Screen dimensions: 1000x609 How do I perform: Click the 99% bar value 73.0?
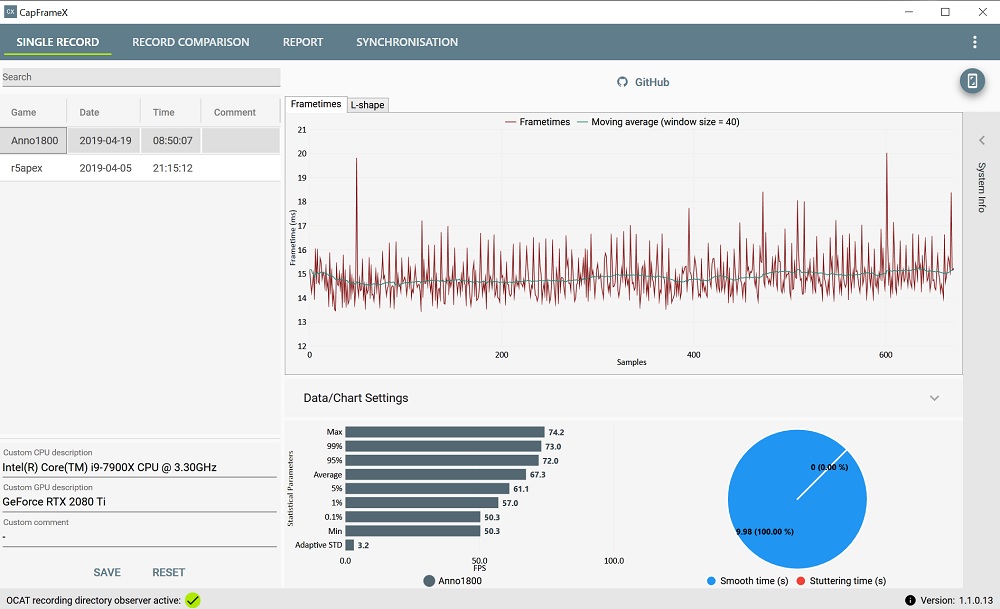tap(553, 446)
